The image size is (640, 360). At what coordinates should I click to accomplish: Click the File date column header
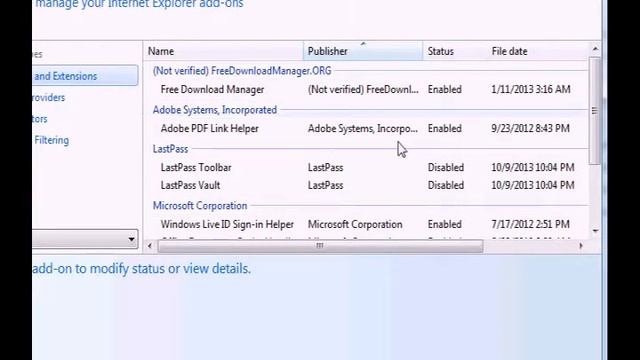click(x=537, y=51)
